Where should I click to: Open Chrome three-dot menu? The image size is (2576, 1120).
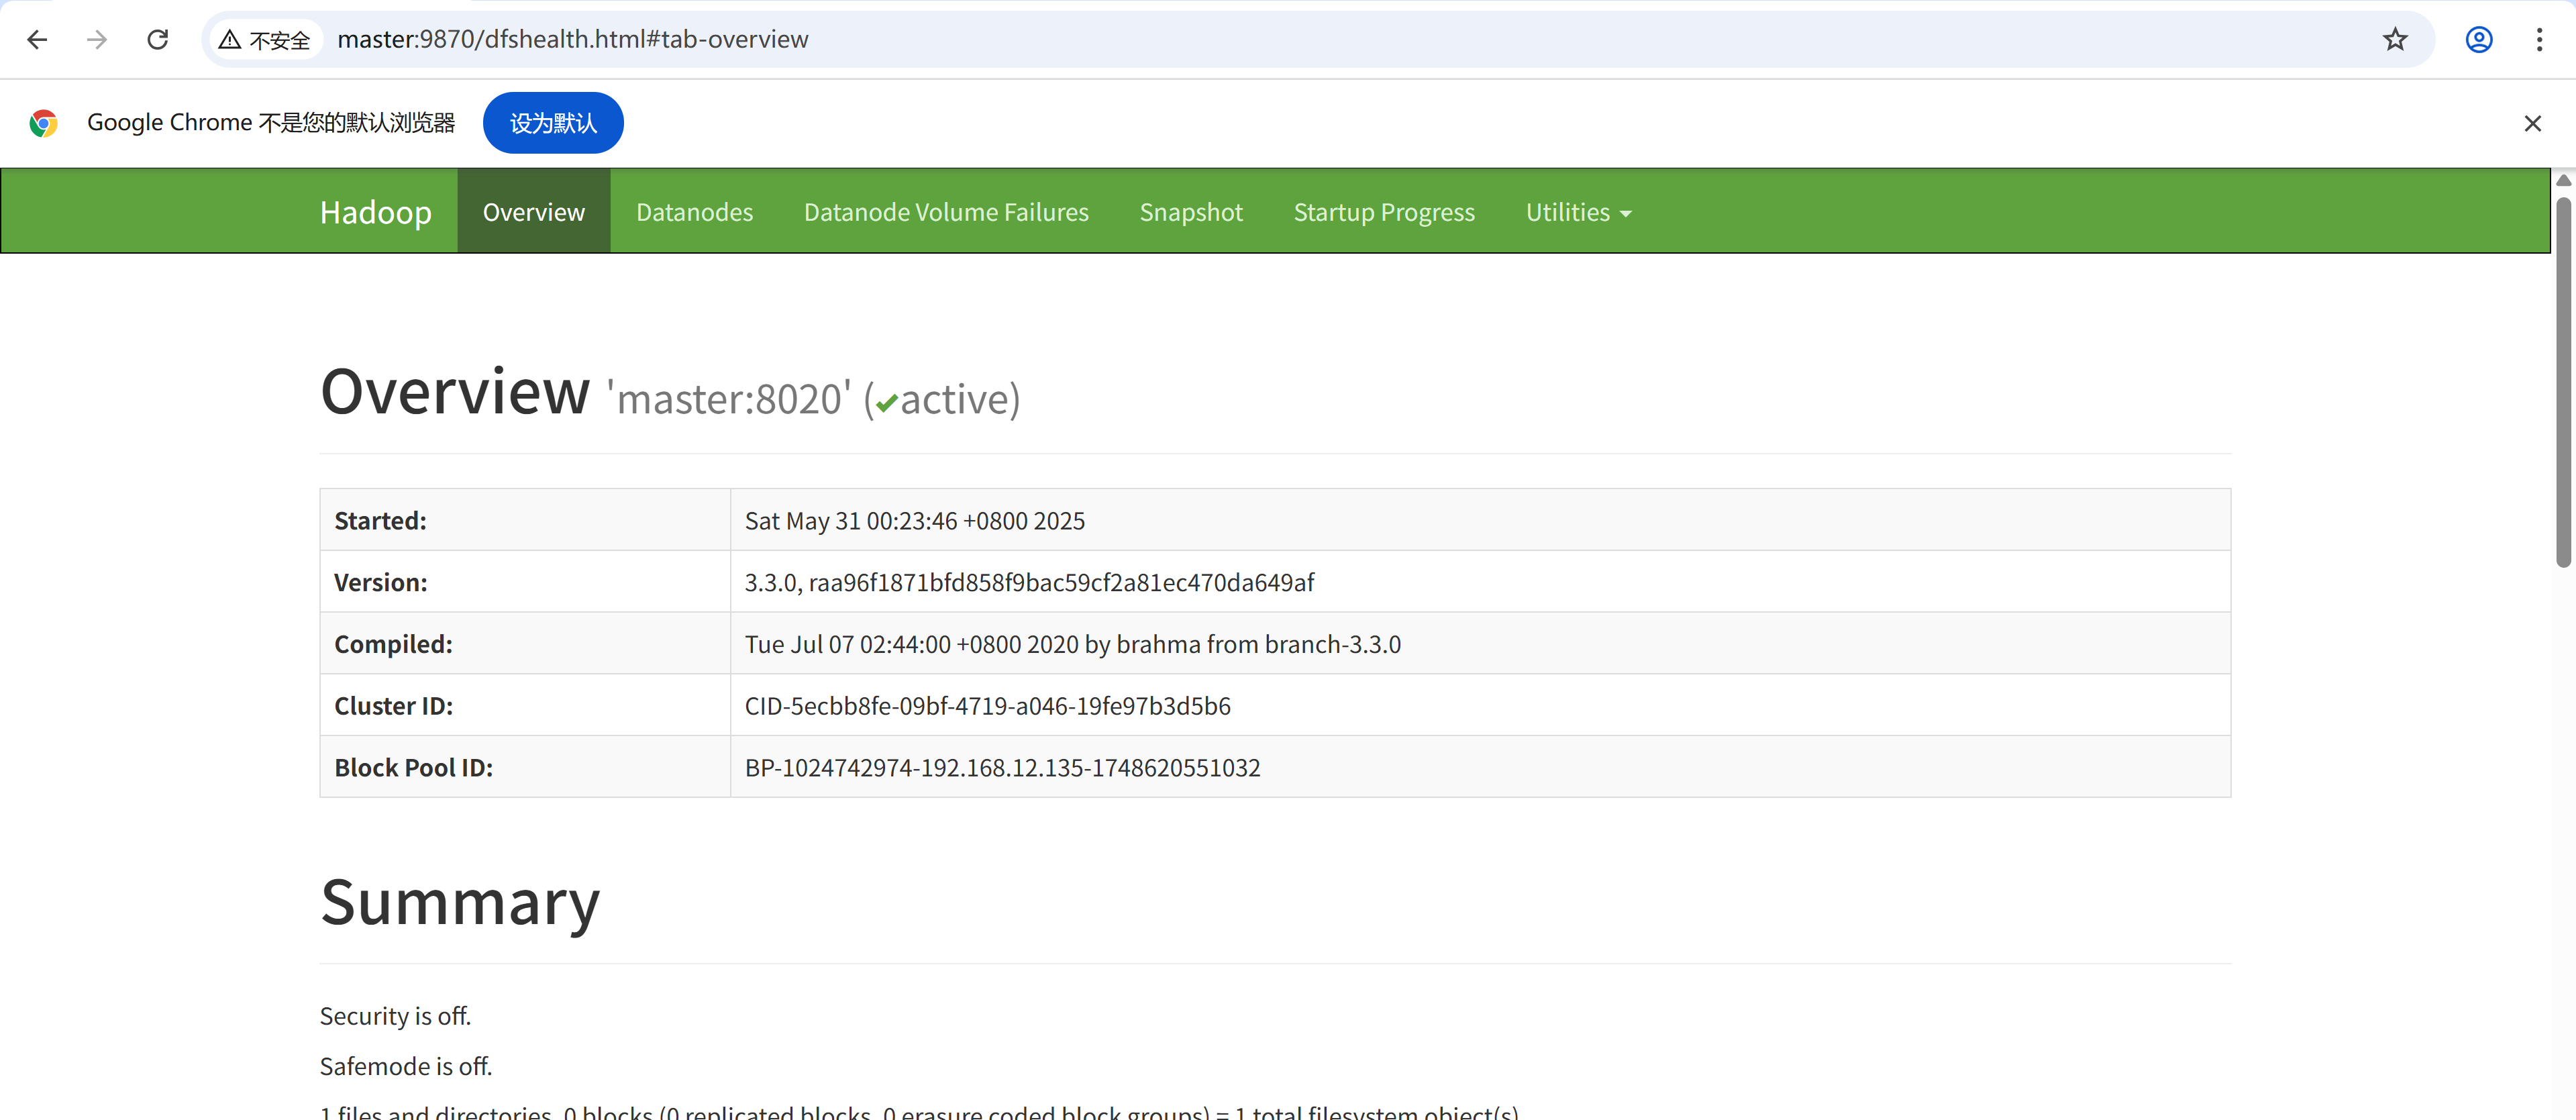point(2539,39)
